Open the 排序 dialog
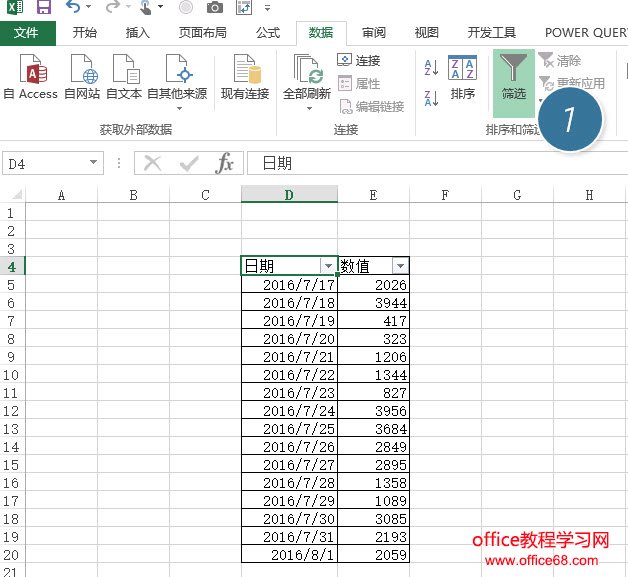This screenshot has height=577, width=628. tap(463, 77)
